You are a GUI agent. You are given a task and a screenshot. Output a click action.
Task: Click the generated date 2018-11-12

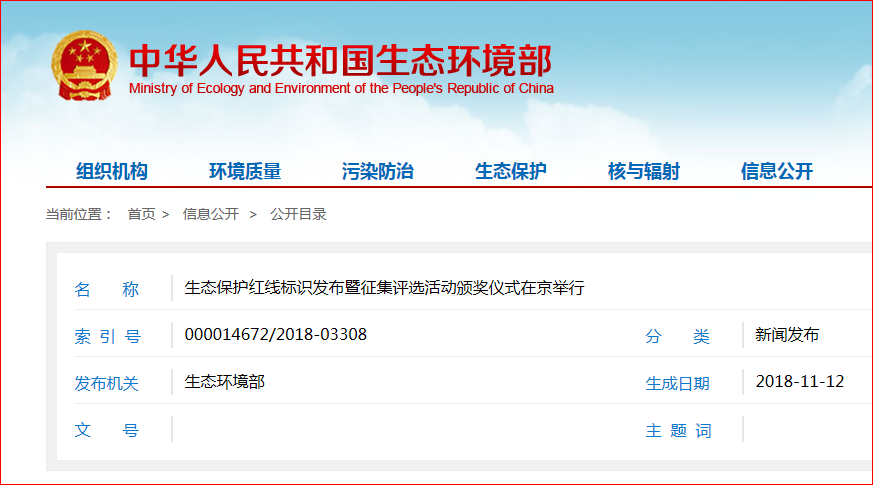coord(800,381)
